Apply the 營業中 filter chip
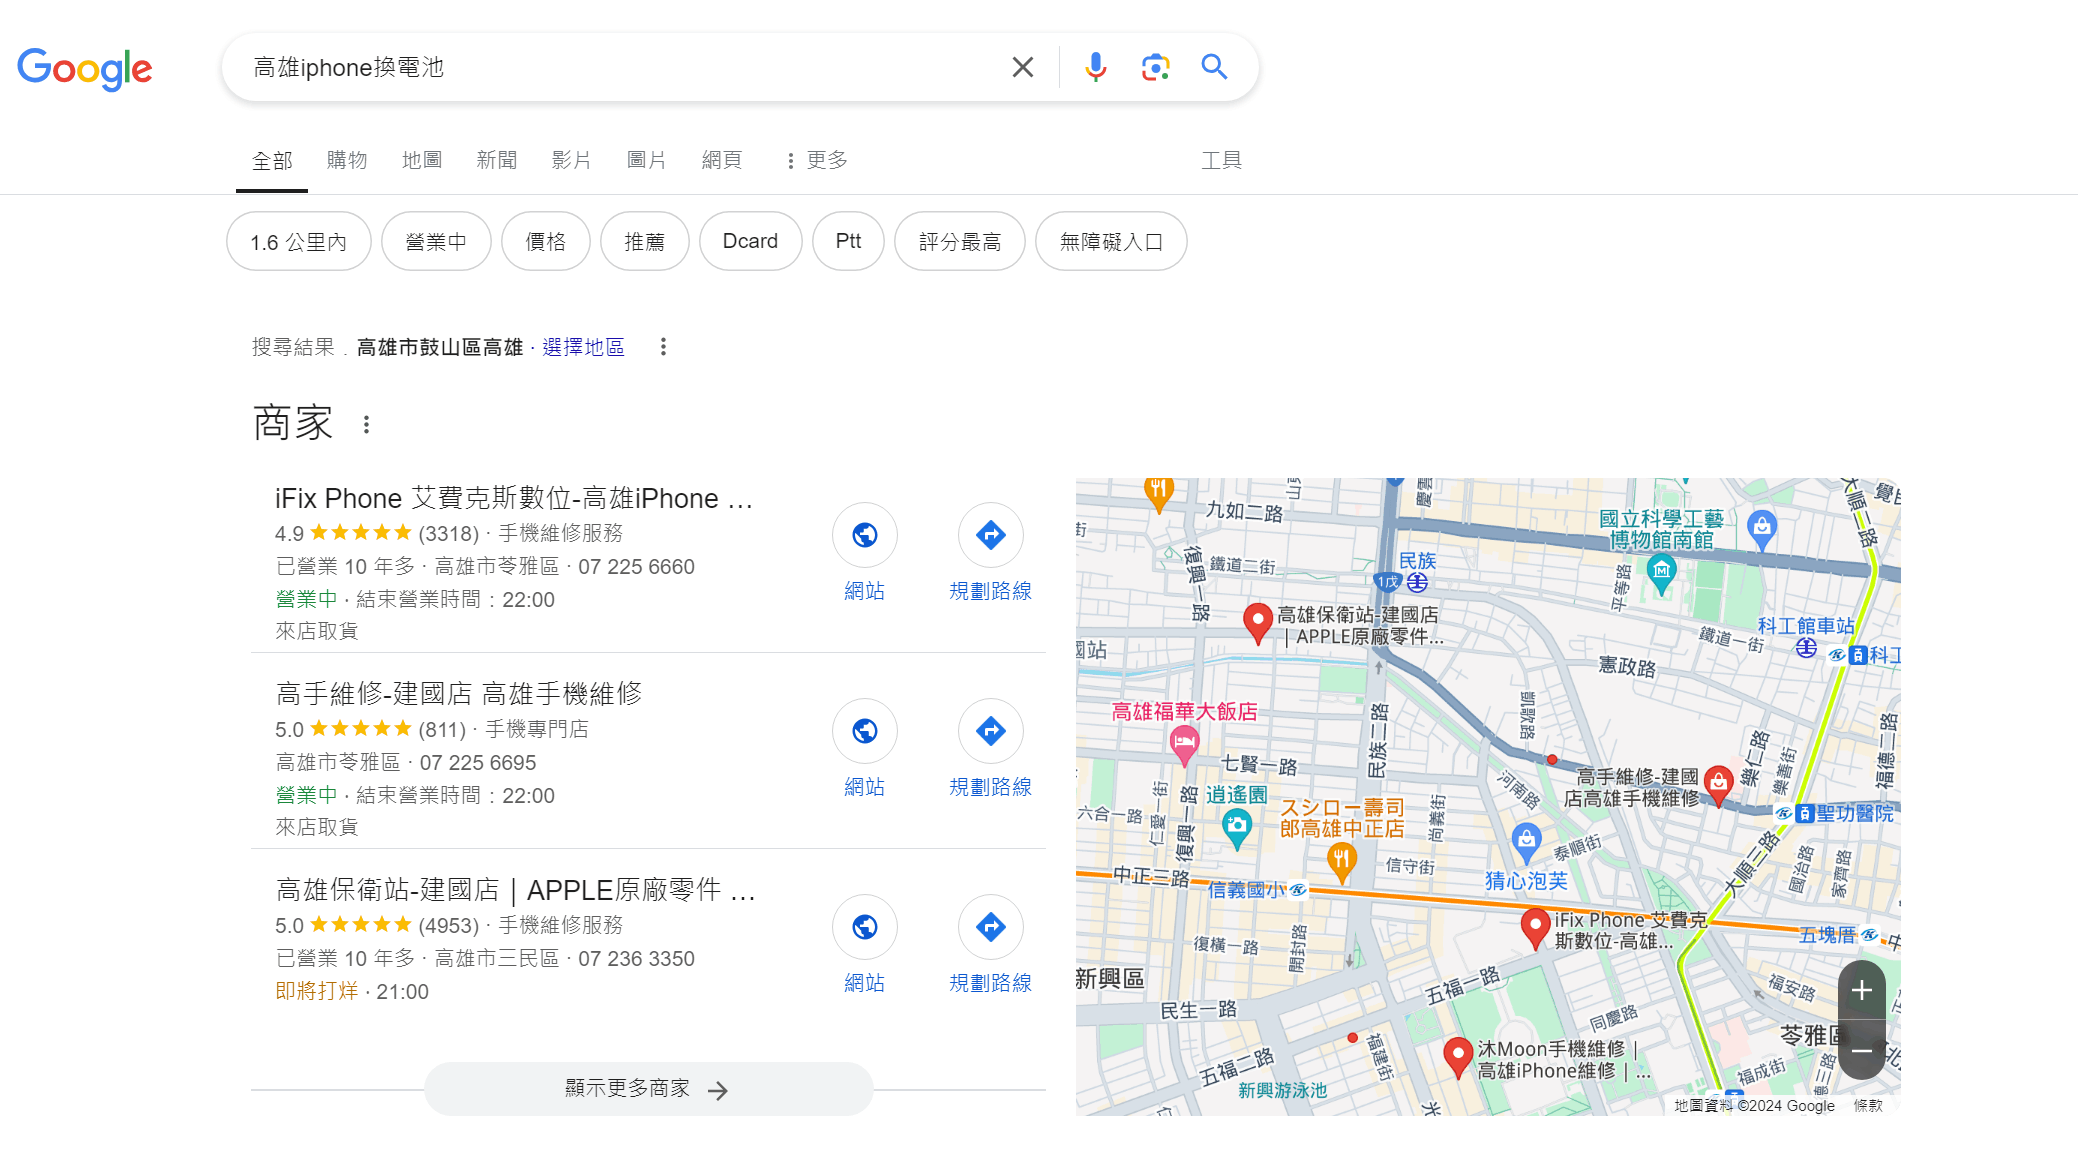Image resolution: width=2078 pixels, height=1149 pixels. (x=436, y=241)
